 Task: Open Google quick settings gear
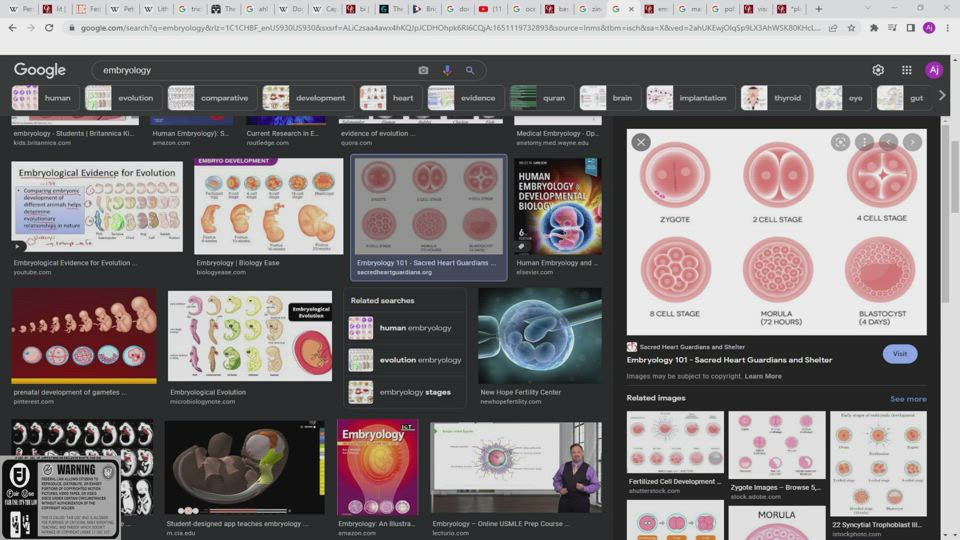tap(878, 70)
